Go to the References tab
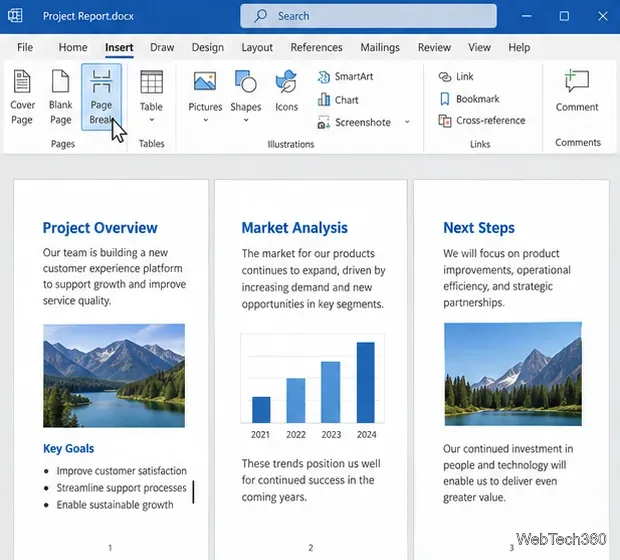This screenshot has height=560, width=620. 316,47
